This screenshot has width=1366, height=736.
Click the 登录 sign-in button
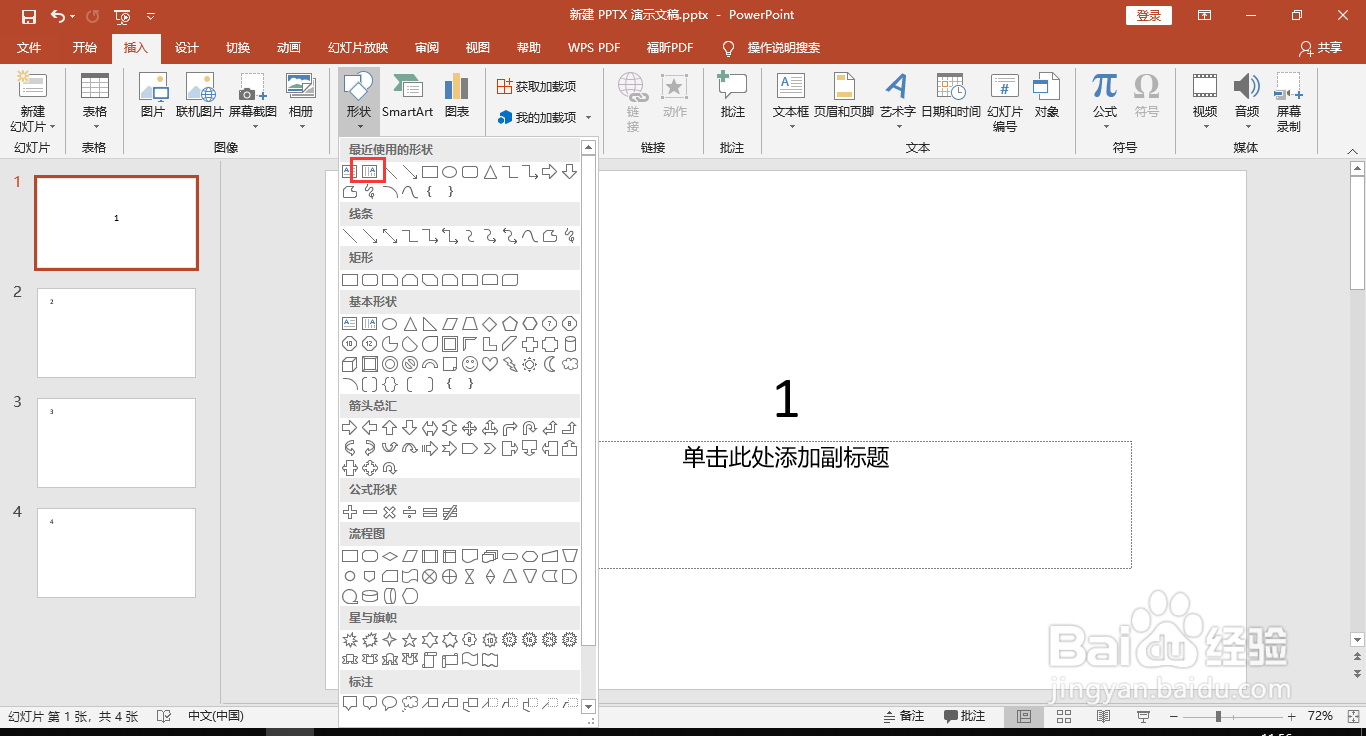(x=1149, y=15)
